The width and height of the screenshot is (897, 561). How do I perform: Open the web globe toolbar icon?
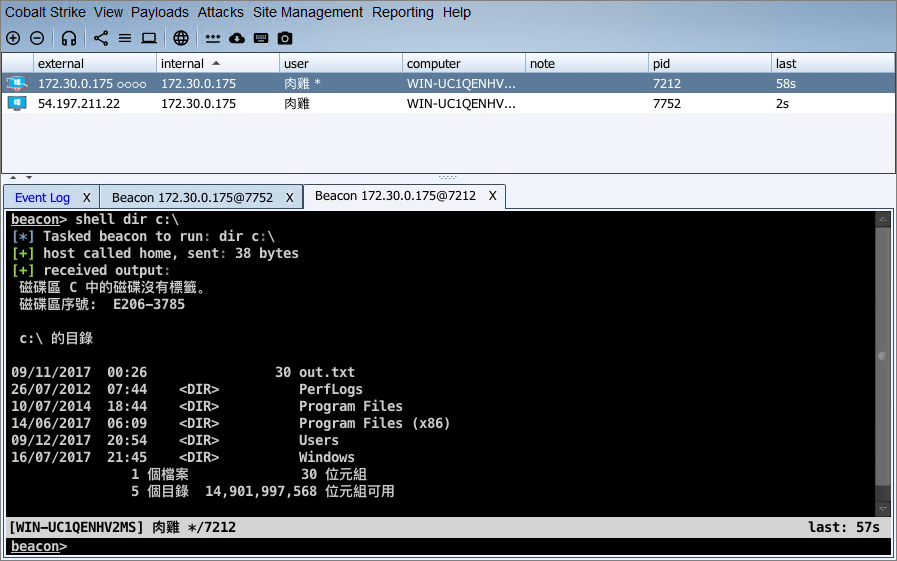point(181,38)
